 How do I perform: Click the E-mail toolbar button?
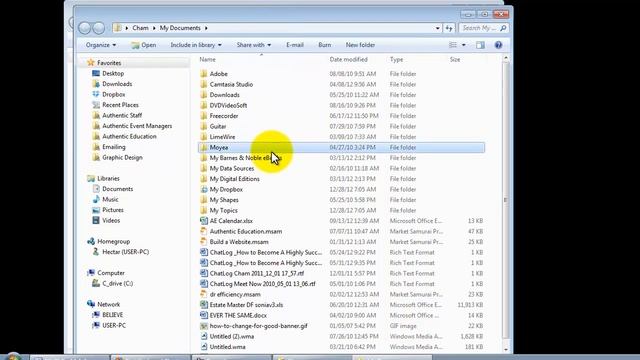pyautogui.click(x=295, y=45)
